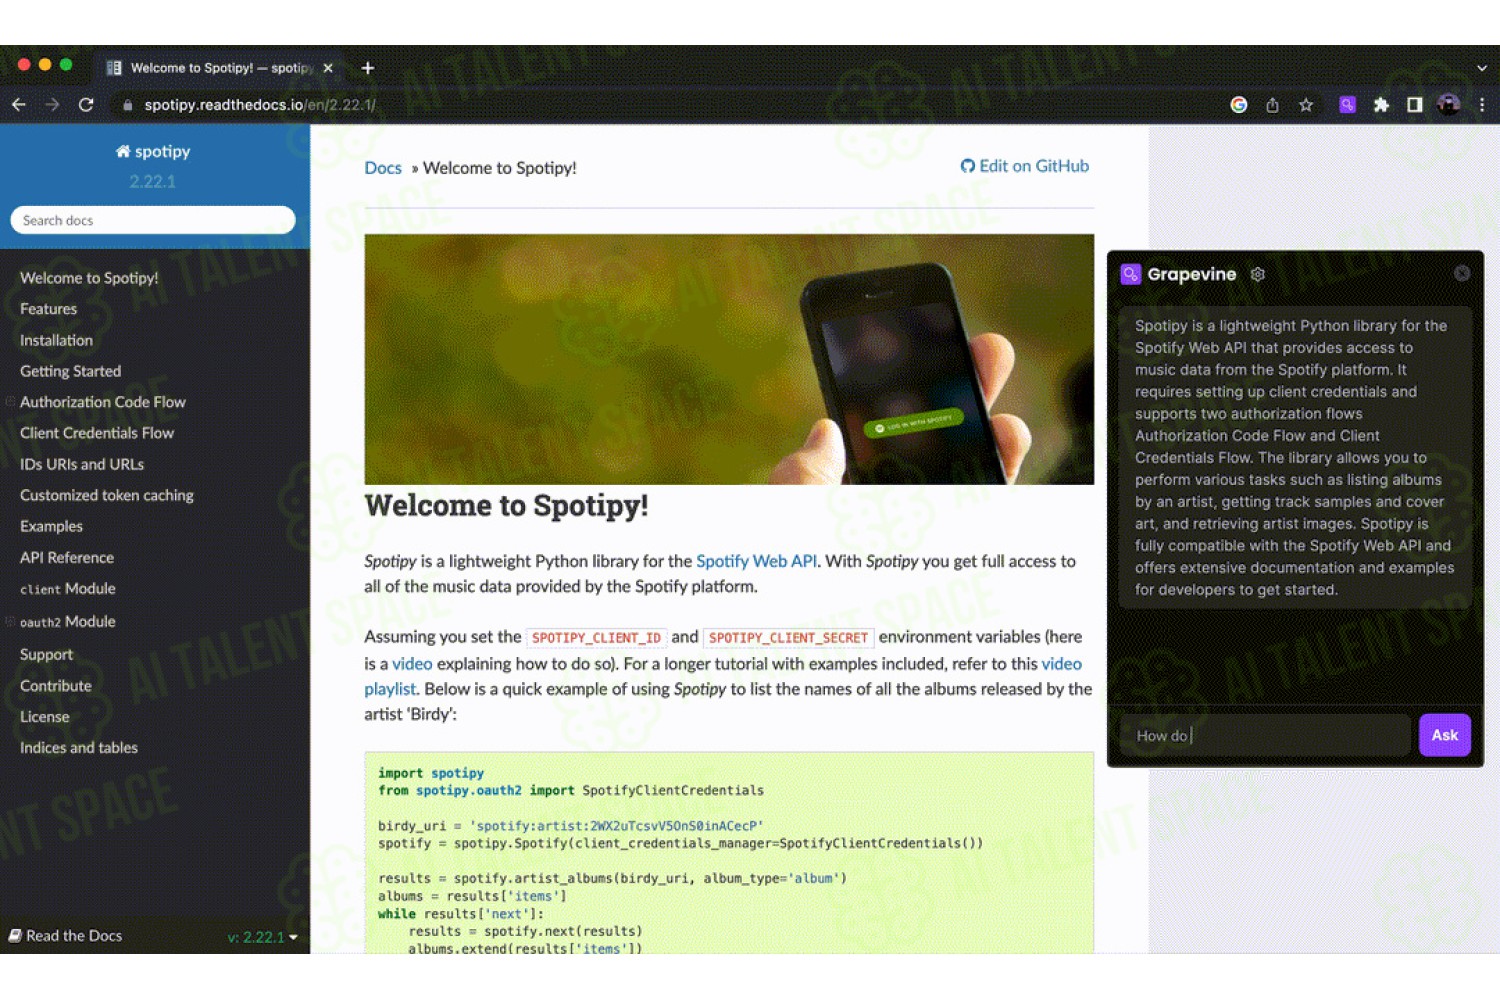Image resolution: width=1500 pixels, height=1000 pixels.
Task: Open Client Credentials Flow sidebar item
Action: (97, 433)
